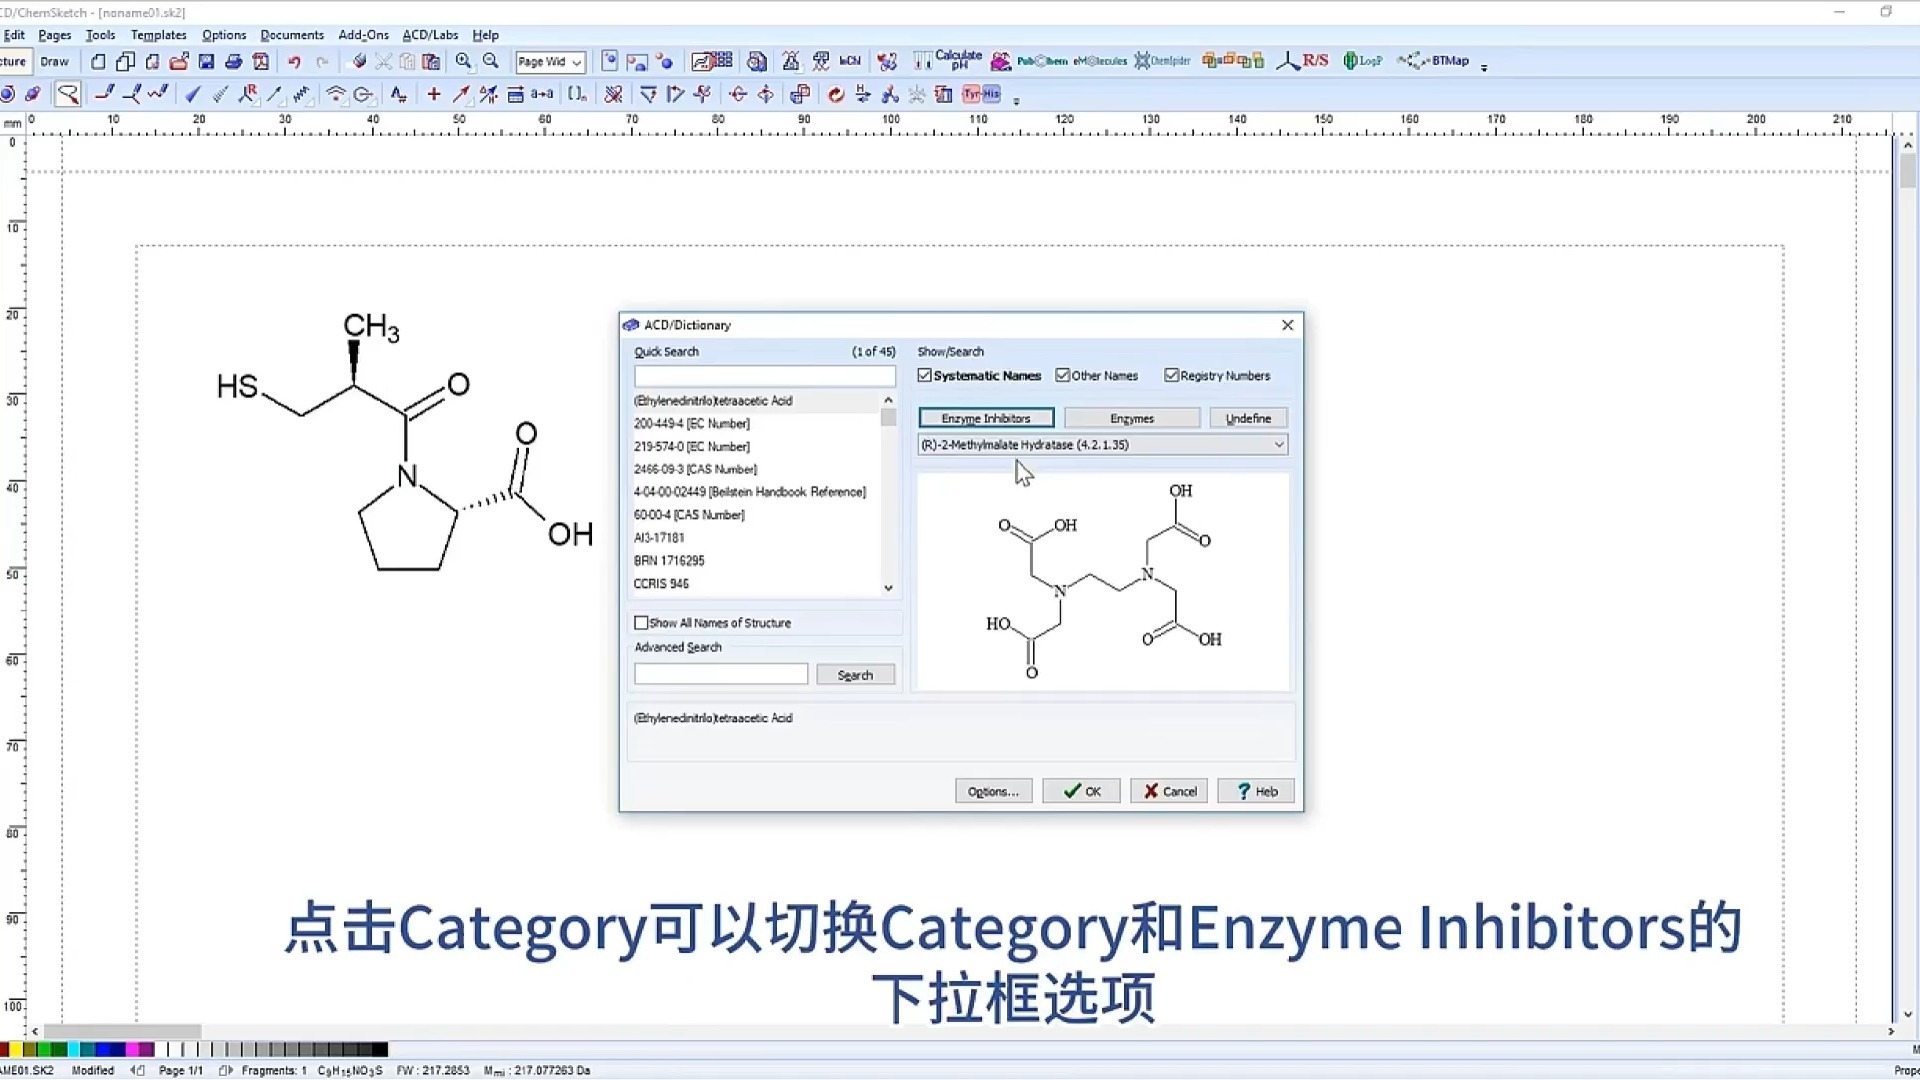Click the Zoom In magnifier icon
Screen dimensions: 1920x1080
[x=463, y=62]
